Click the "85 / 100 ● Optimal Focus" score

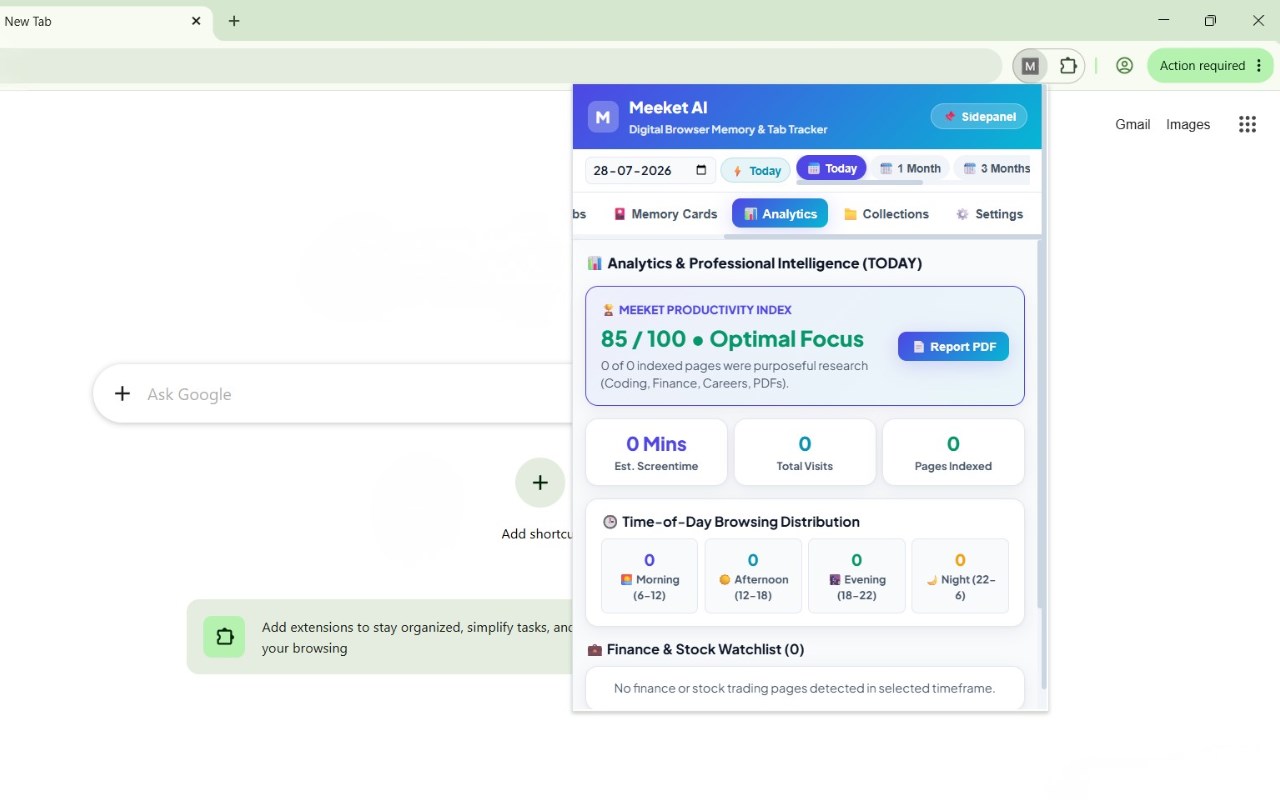pyautogui.click(x=732, y=339)
